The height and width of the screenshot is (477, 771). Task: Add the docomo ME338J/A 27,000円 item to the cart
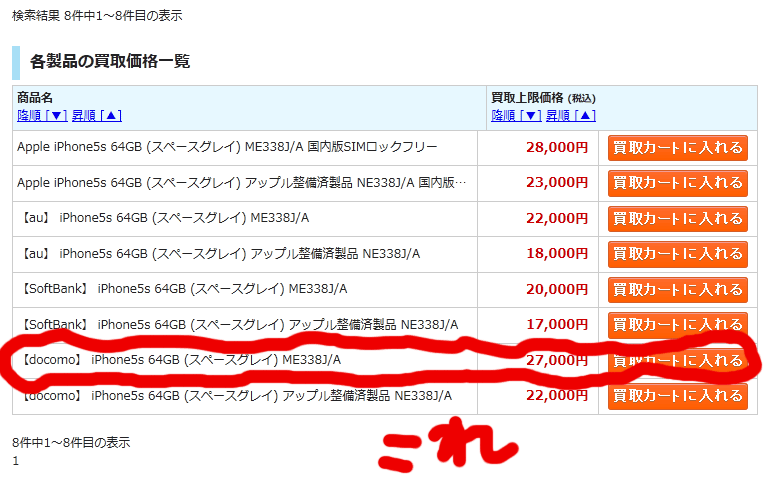coord(678,360)
